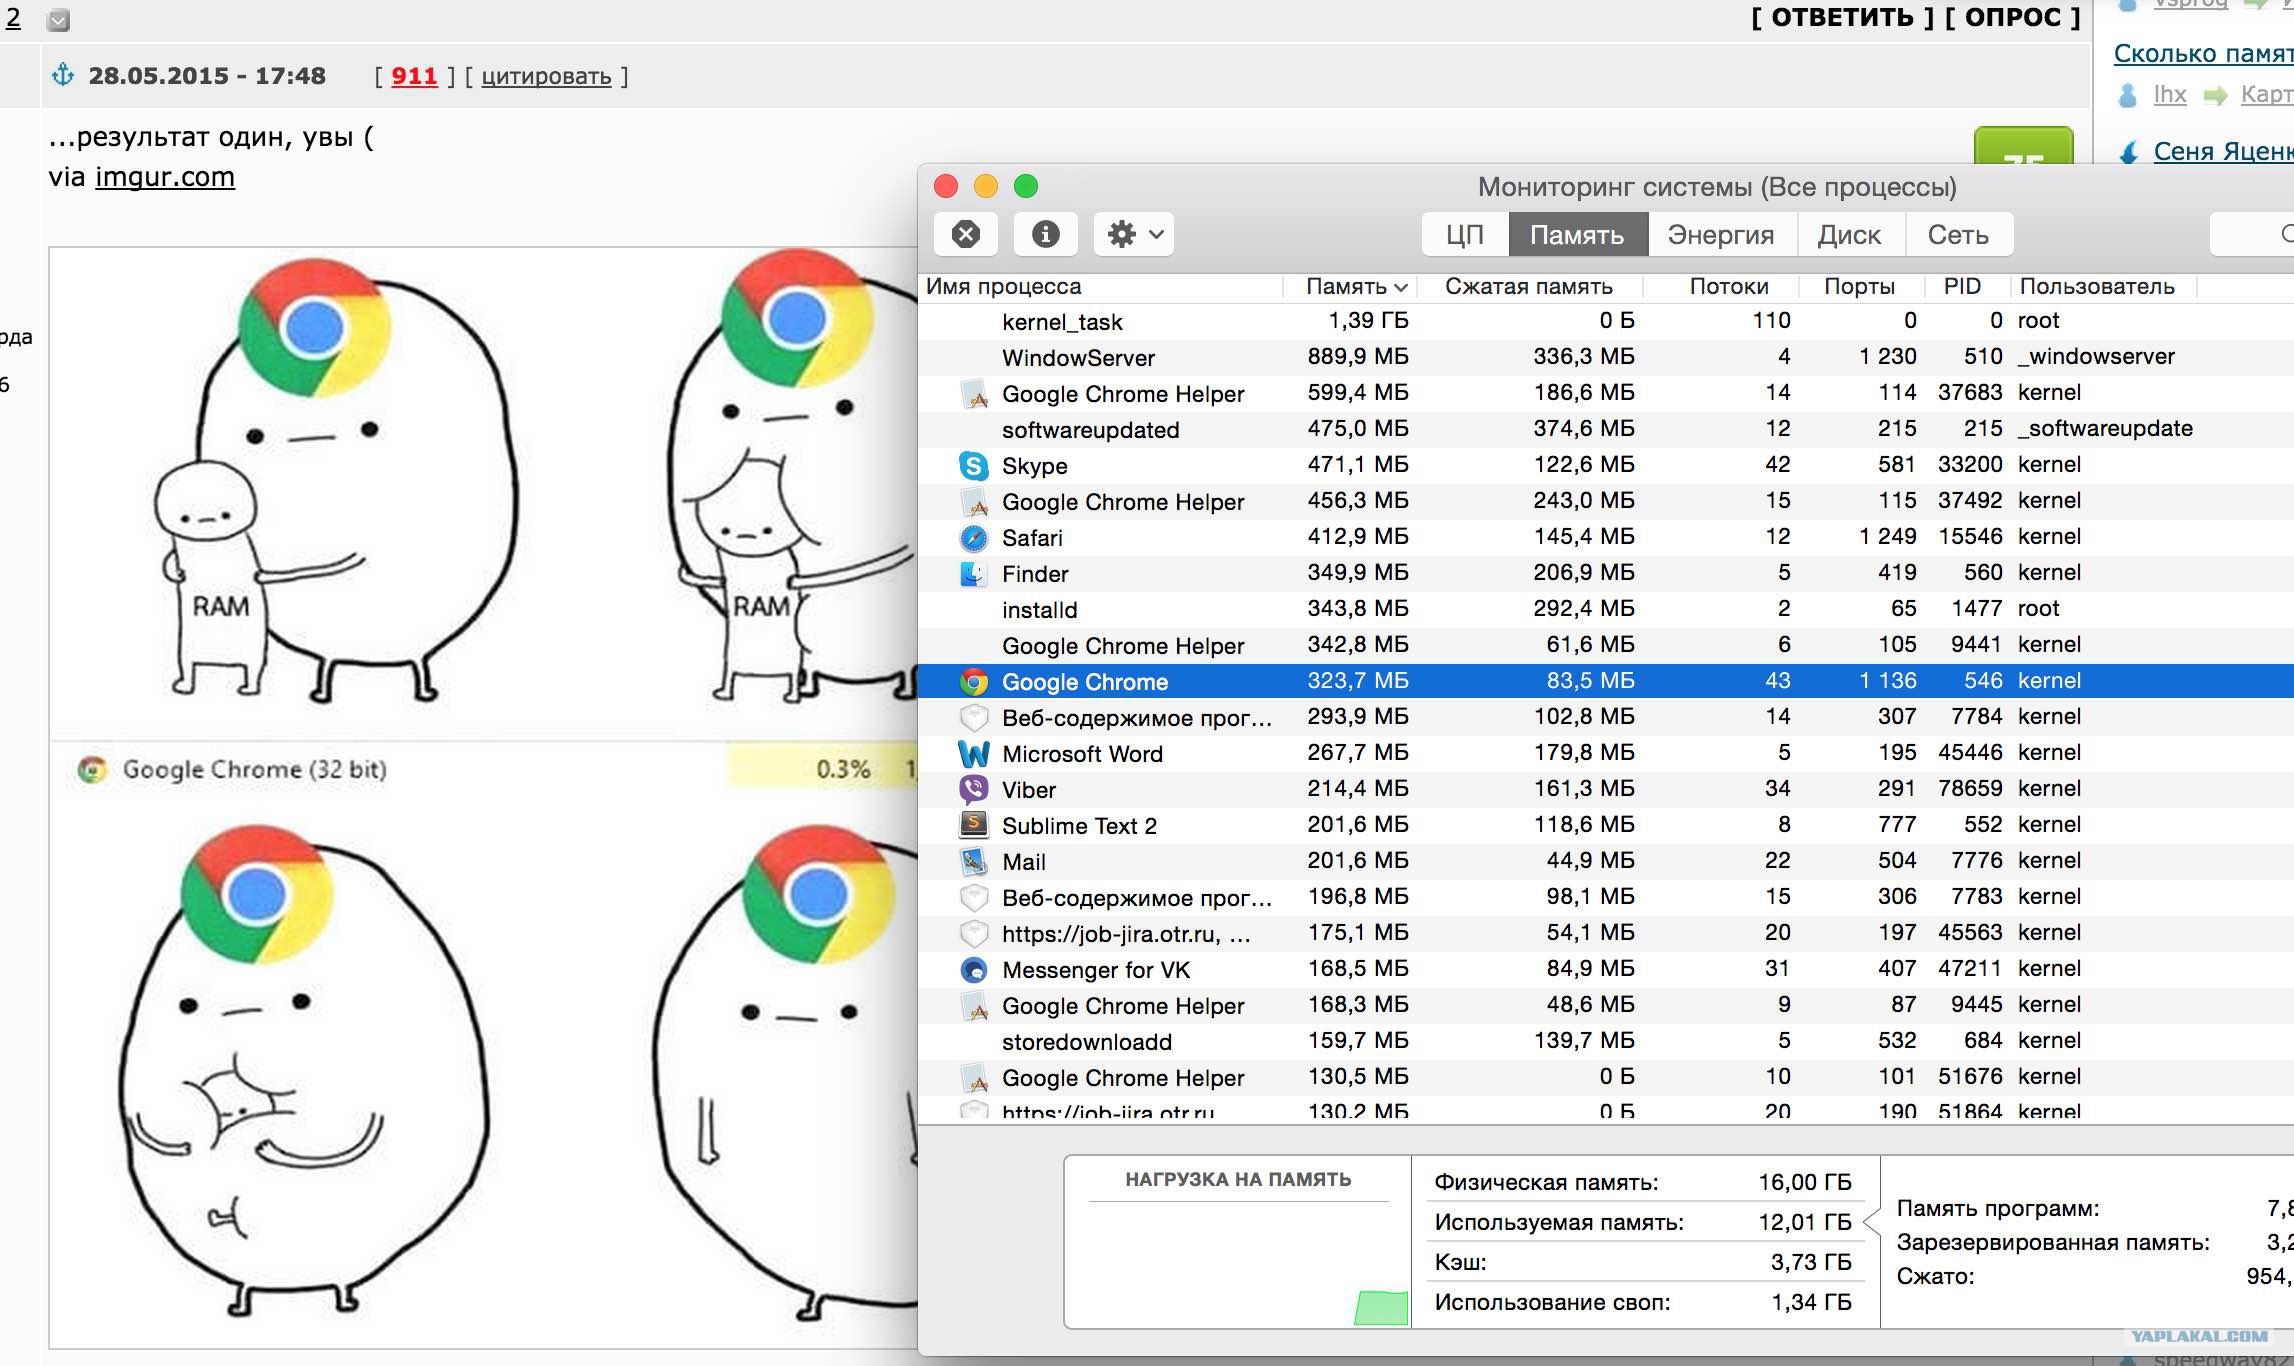2294x1366 pixels.
Task: Click the Safari compass icon in process list
Action: point(973,537)
